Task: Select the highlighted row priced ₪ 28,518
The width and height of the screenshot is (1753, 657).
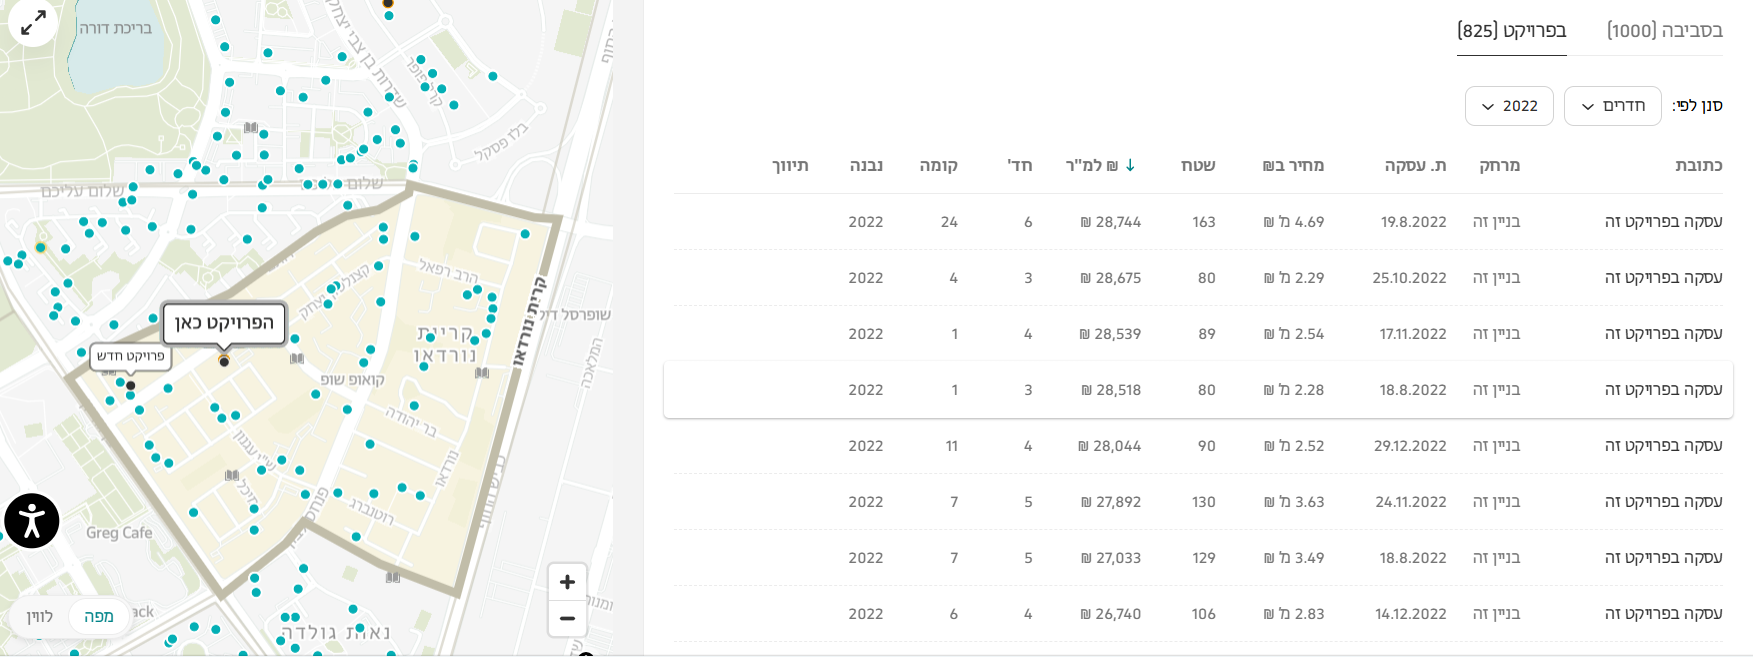Action: point(1198,390)
